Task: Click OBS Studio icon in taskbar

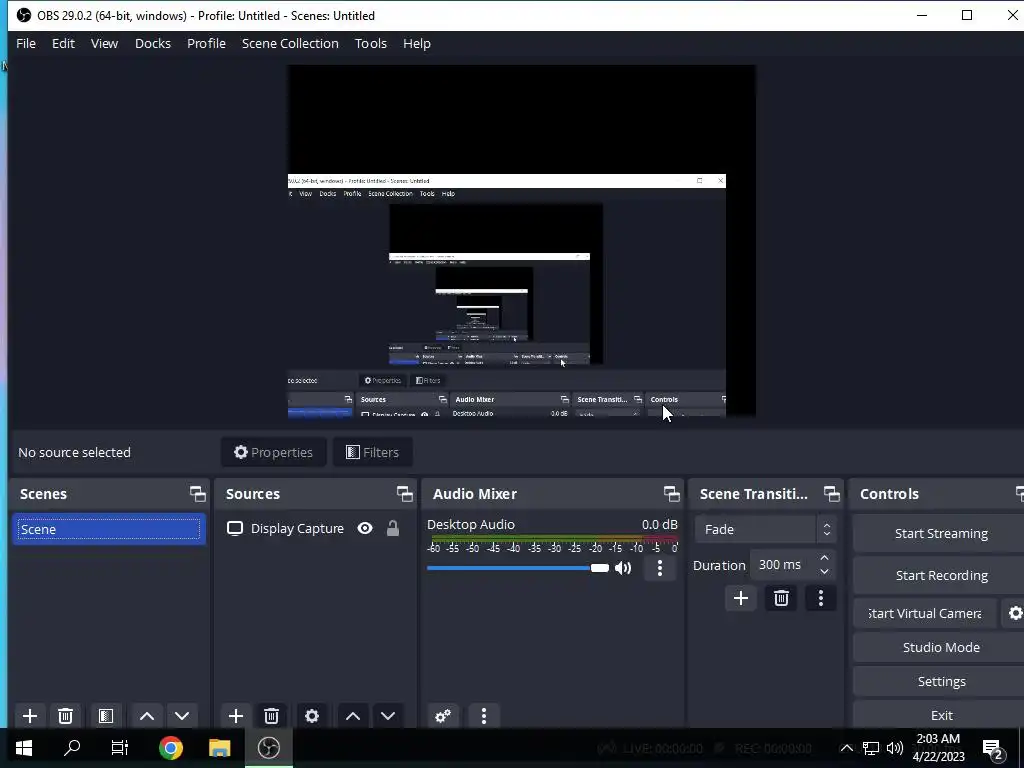Action: coord(268,748)
